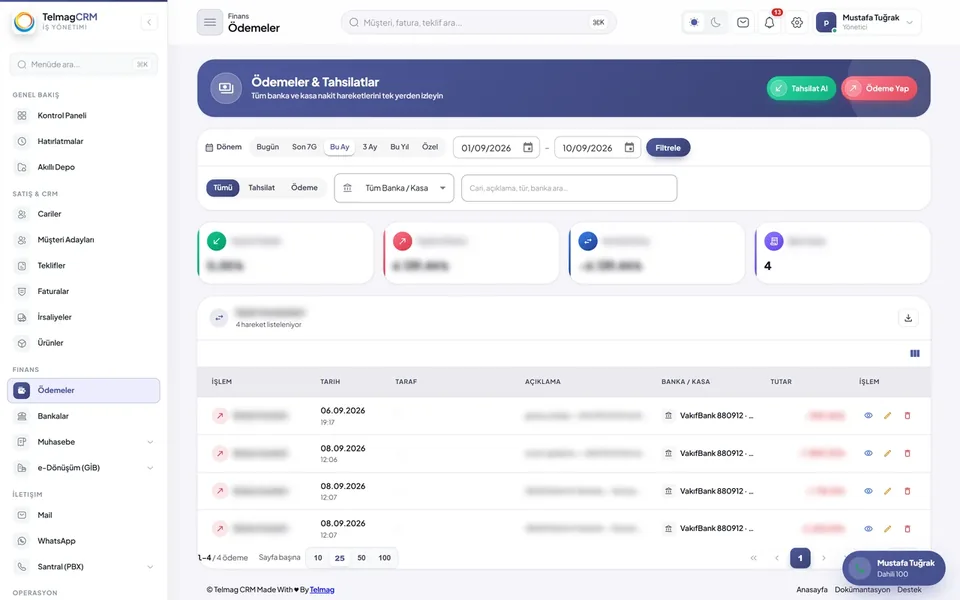Image resolution: width=960 pixels, height=600 pixels.
Task: Open Kontrol Paneli in the sidebar
Action: (84, 115)
